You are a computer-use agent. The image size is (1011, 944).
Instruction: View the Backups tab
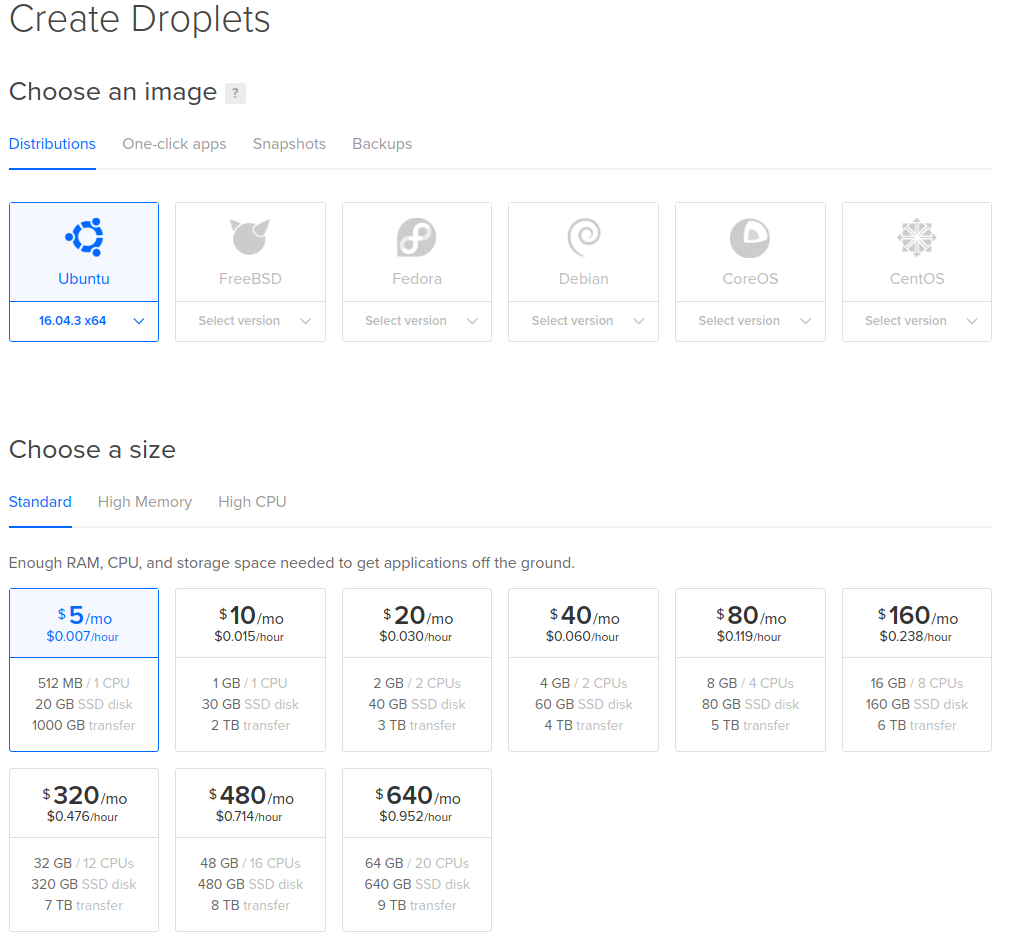[382, 144]
